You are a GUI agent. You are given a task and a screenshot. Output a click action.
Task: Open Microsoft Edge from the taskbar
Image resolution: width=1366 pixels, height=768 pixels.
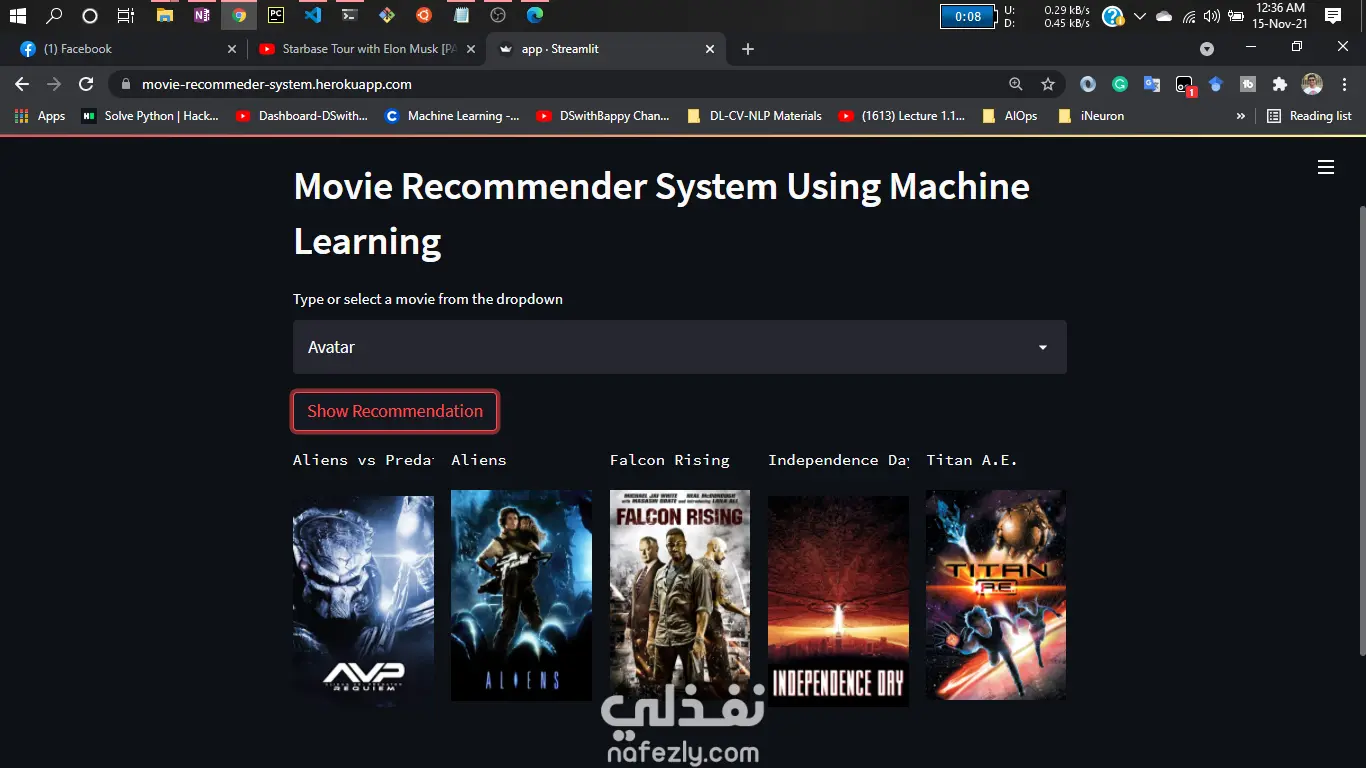pos(535,15)
